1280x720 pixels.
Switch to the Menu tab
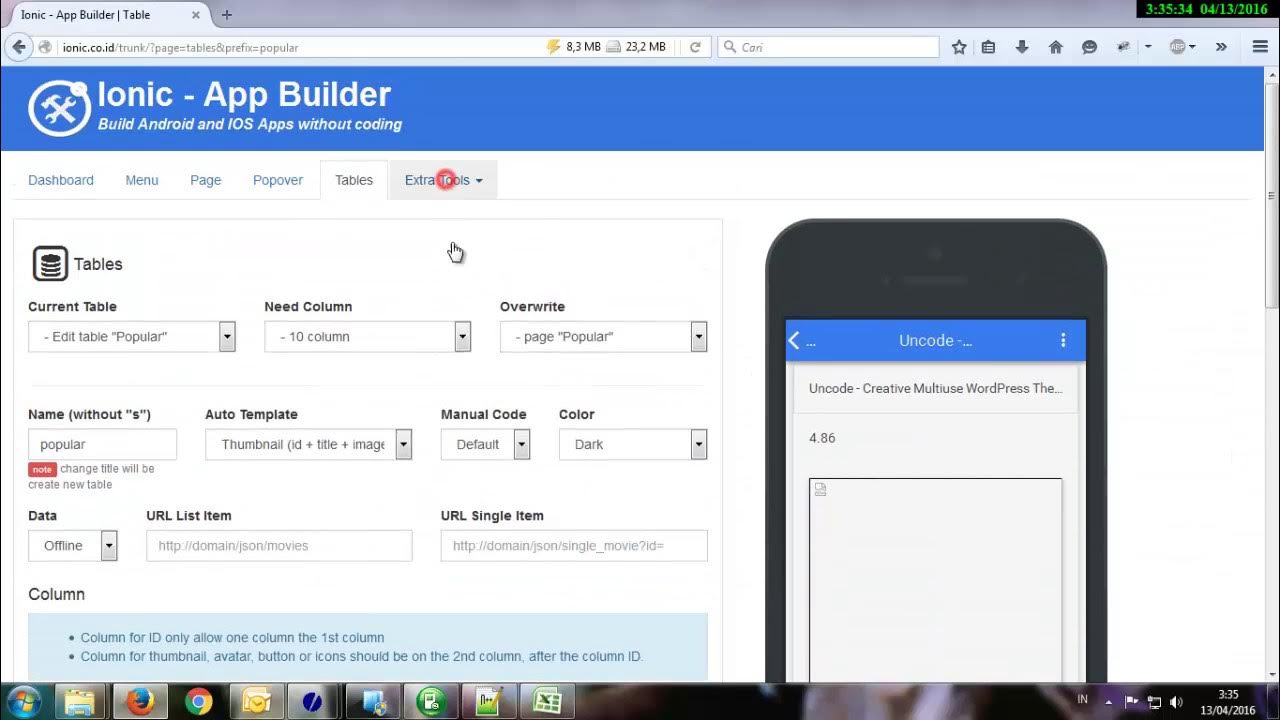point(142,180)
